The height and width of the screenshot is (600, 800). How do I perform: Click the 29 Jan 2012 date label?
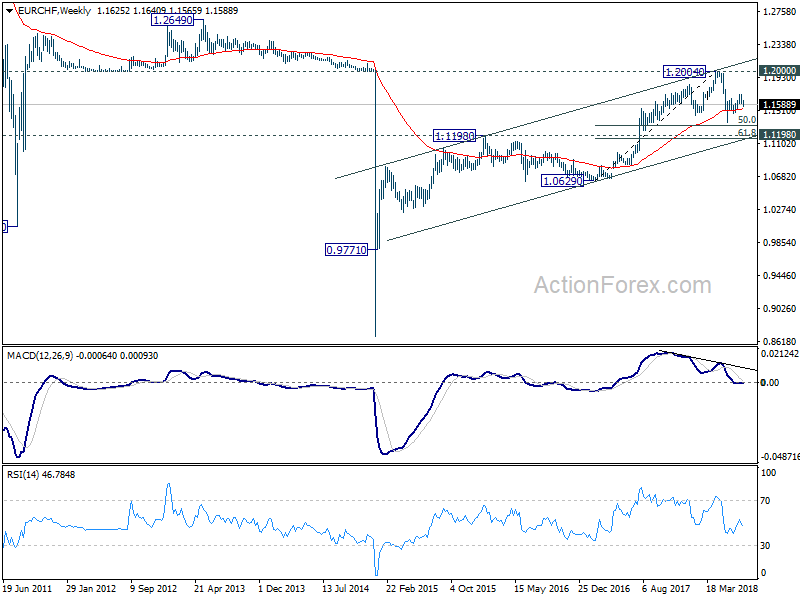91,589
